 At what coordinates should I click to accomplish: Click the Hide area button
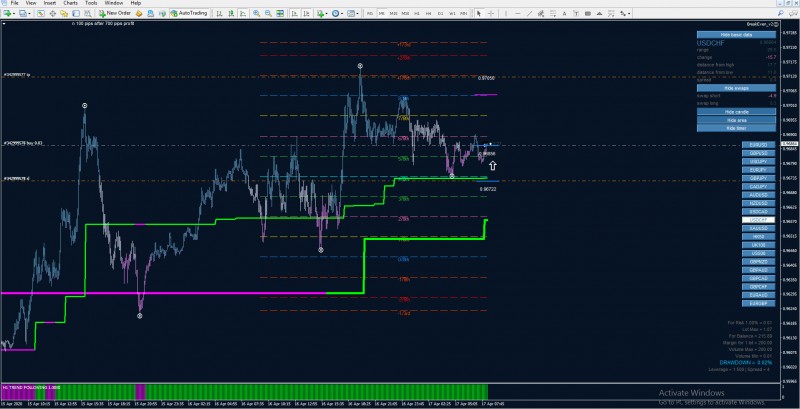tap(736, 120)
